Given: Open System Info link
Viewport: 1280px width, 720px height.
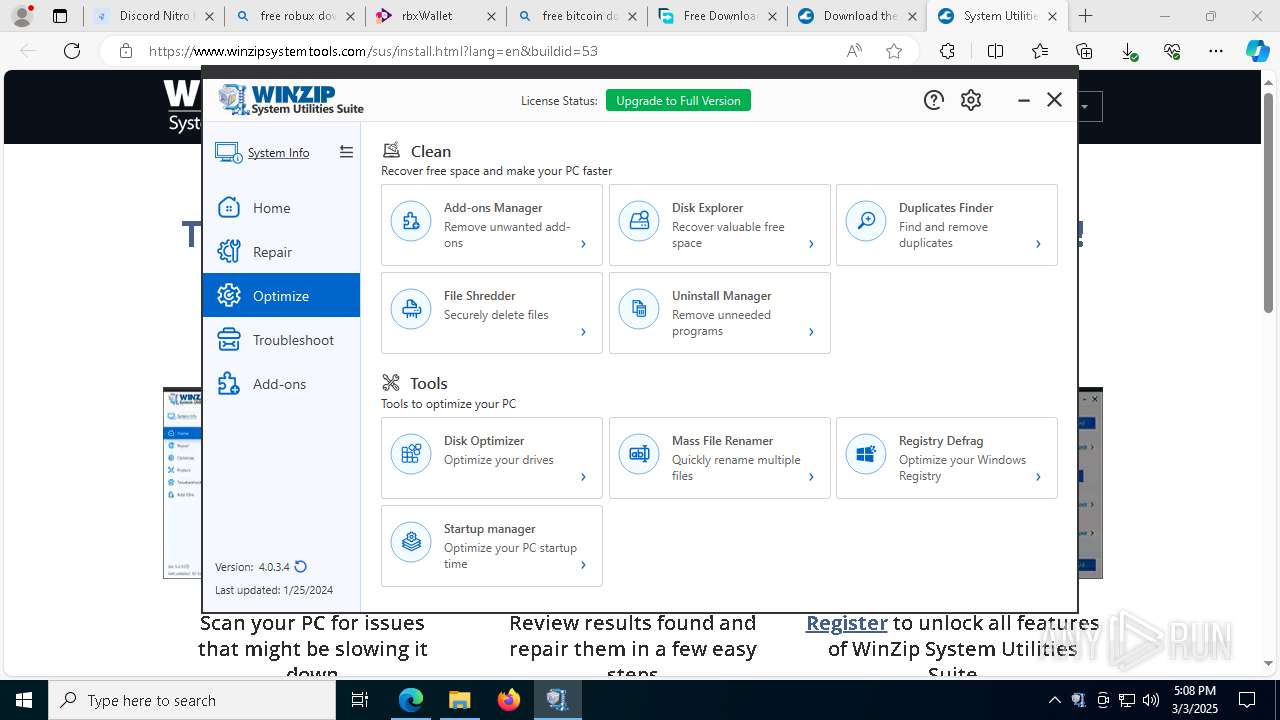Looking at the screenshot, I should pyautogui.click(x=278, y=153).
